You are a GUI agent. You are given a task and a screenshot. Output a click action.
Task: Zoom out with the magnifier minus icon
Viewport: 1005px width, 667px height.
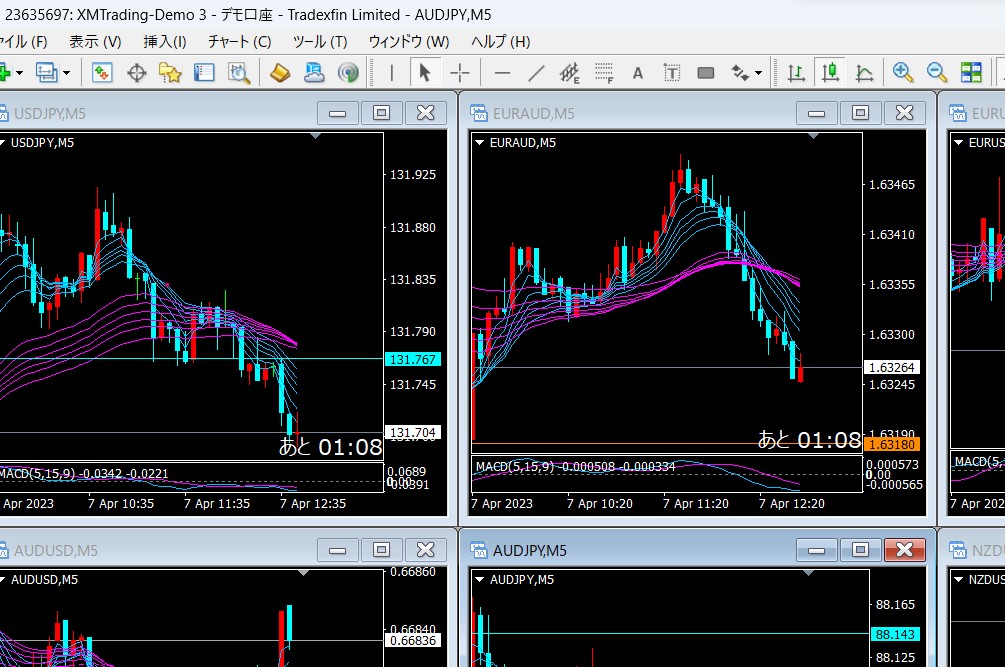(937, 72)
